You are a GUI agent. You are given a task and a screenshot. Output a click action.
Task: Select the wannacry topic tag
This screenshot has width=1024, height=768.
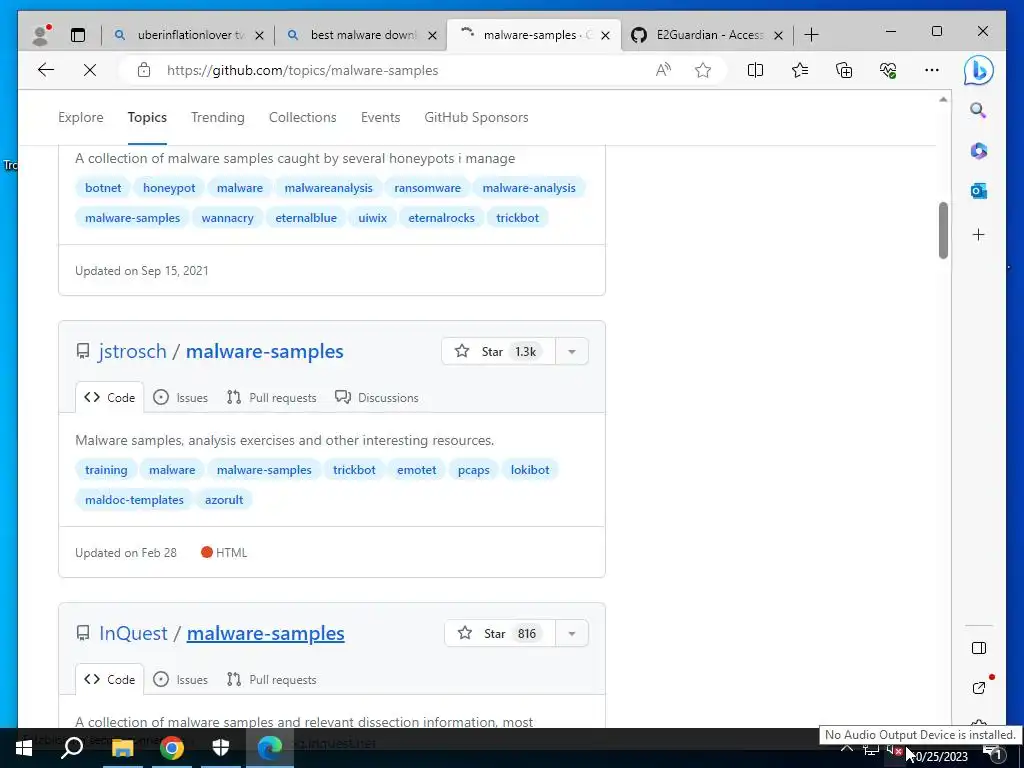point(227,218)
